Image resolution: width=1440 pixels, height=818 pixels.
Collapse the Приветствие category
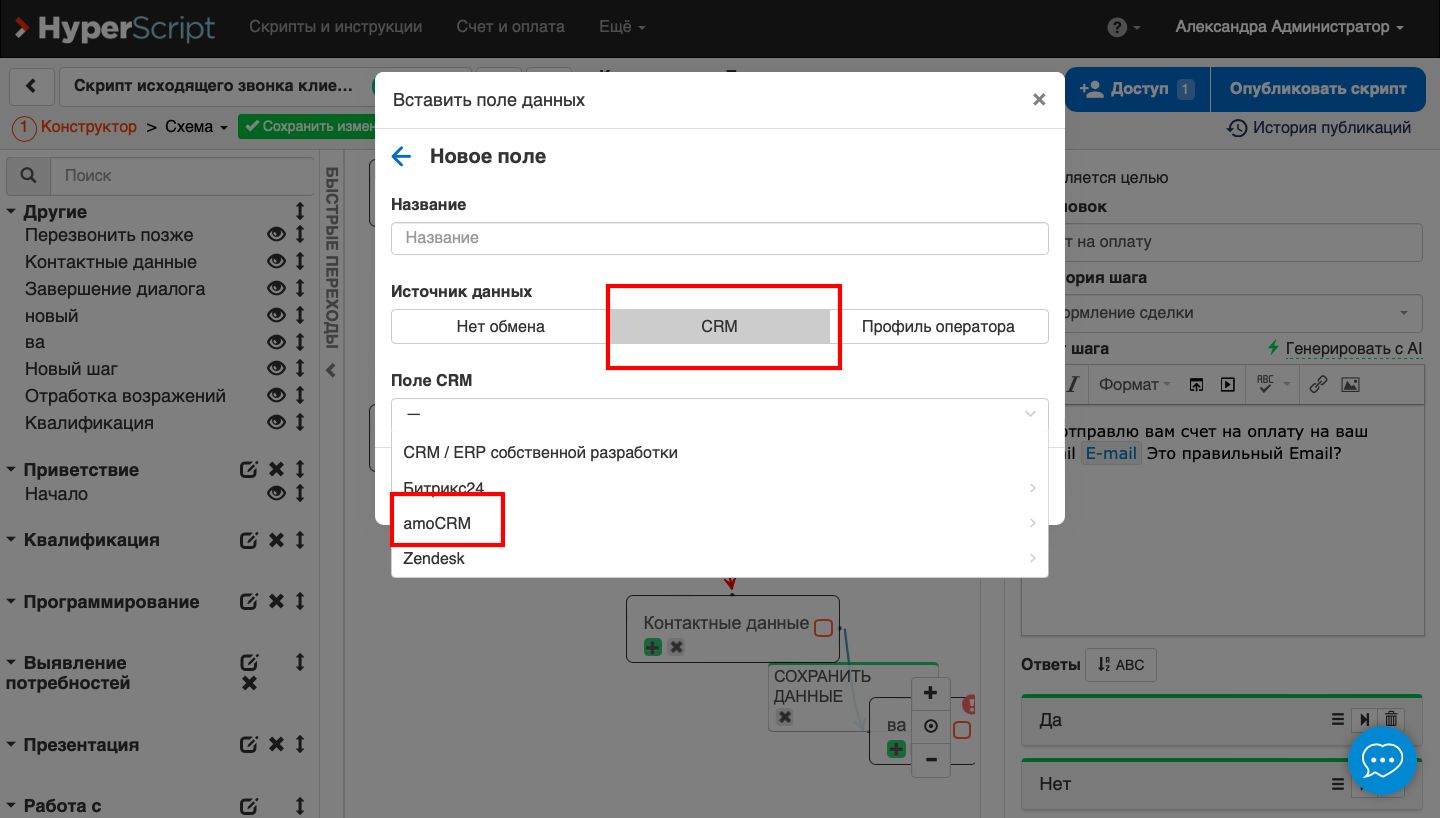[12, 469]
